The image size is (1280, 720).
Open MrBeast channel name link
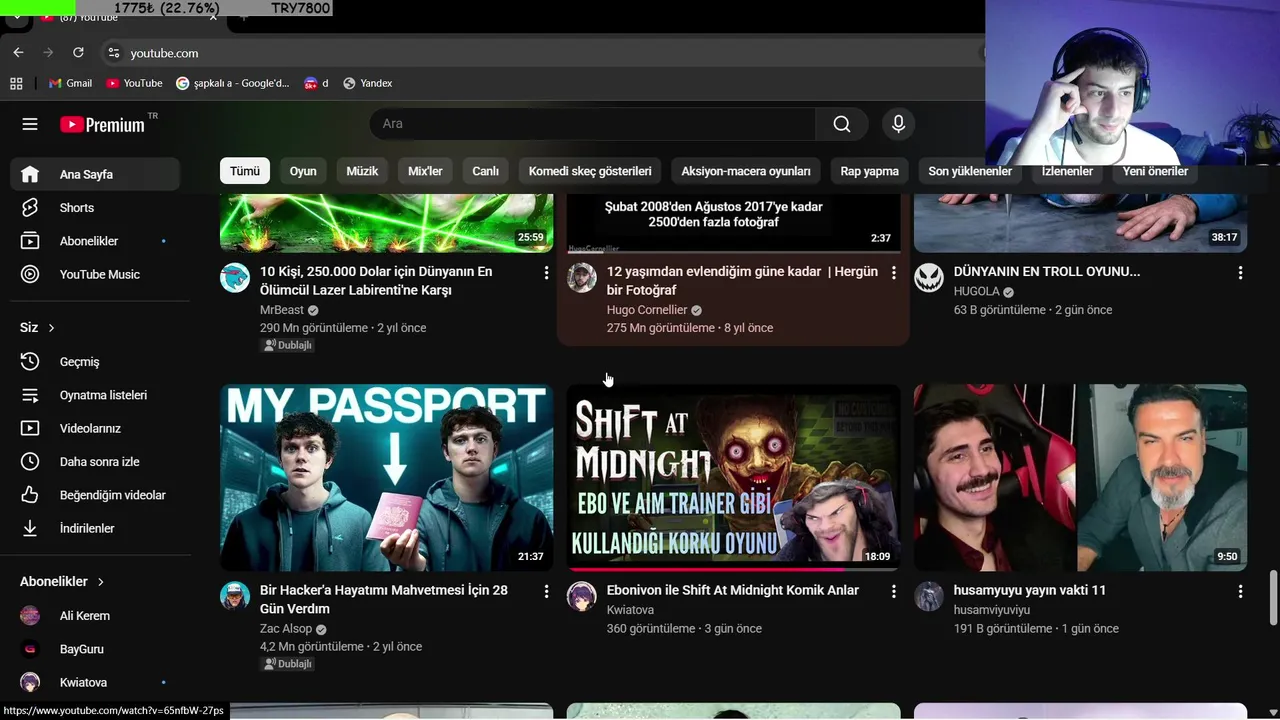(x=282, y=310)
